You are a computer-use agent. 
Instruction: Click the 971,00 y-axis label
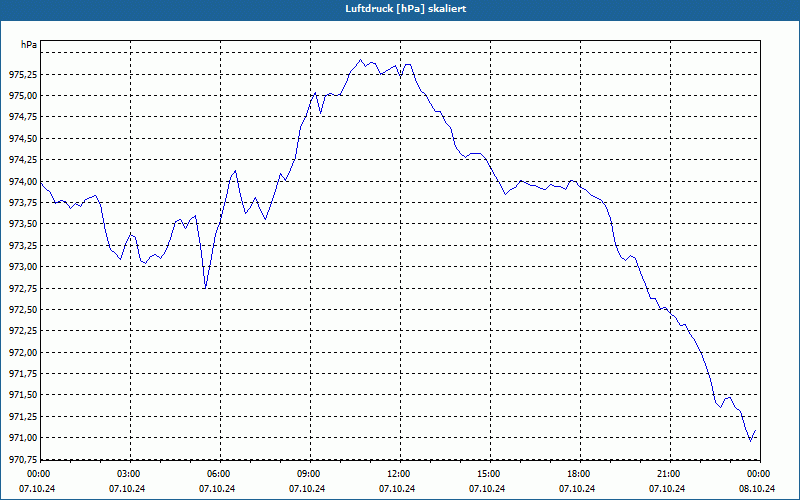click(x=23, y=438)
